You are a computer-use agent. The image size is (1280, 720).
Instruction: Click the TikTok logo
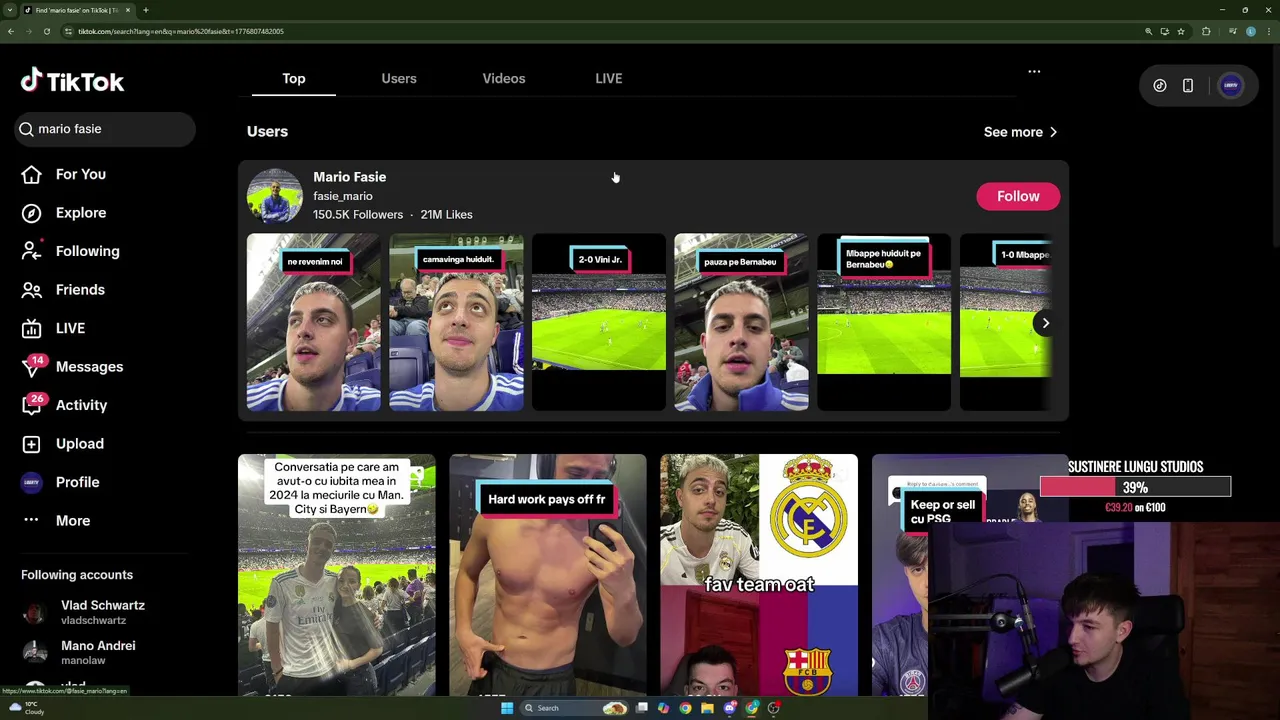pos(72,81)
